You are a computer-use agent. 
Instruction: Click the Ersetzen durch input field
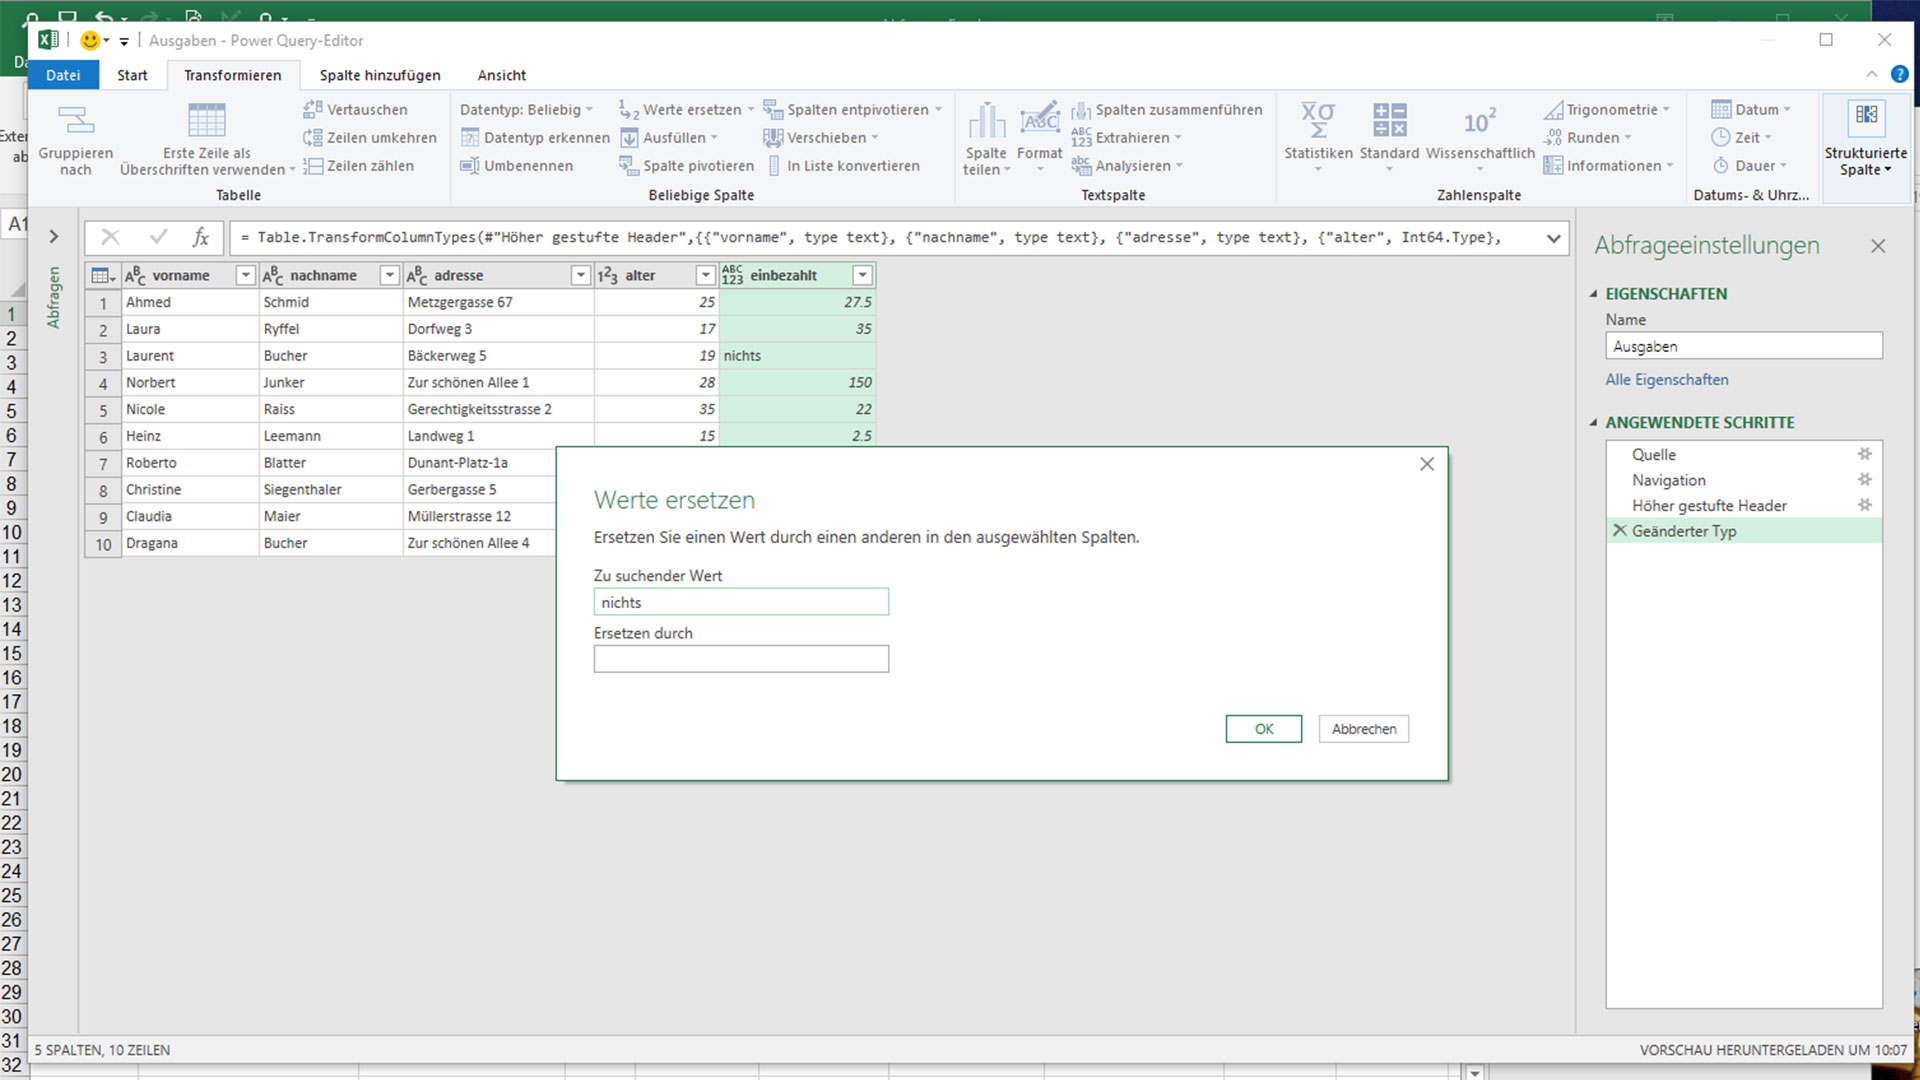(740, 658)
